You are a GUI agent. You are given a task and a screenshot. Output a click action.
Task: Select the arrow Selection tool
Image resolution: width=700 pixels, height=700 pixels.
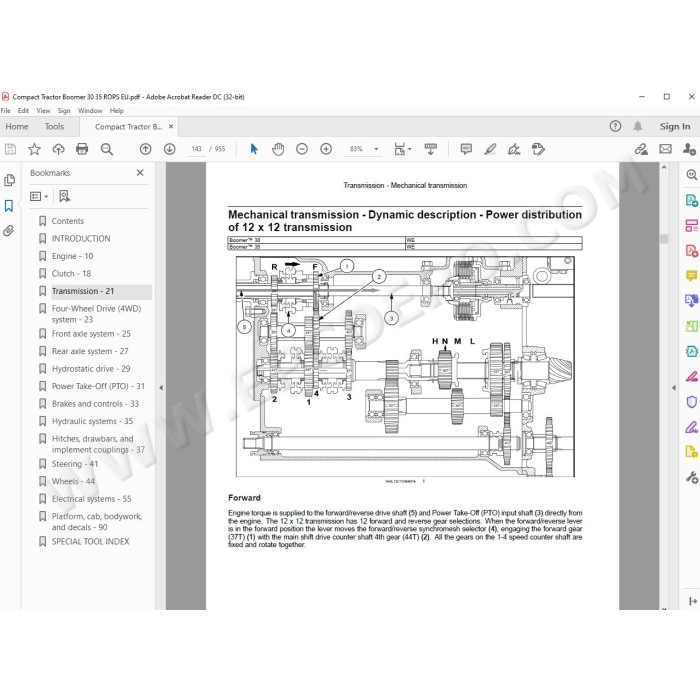254,149
